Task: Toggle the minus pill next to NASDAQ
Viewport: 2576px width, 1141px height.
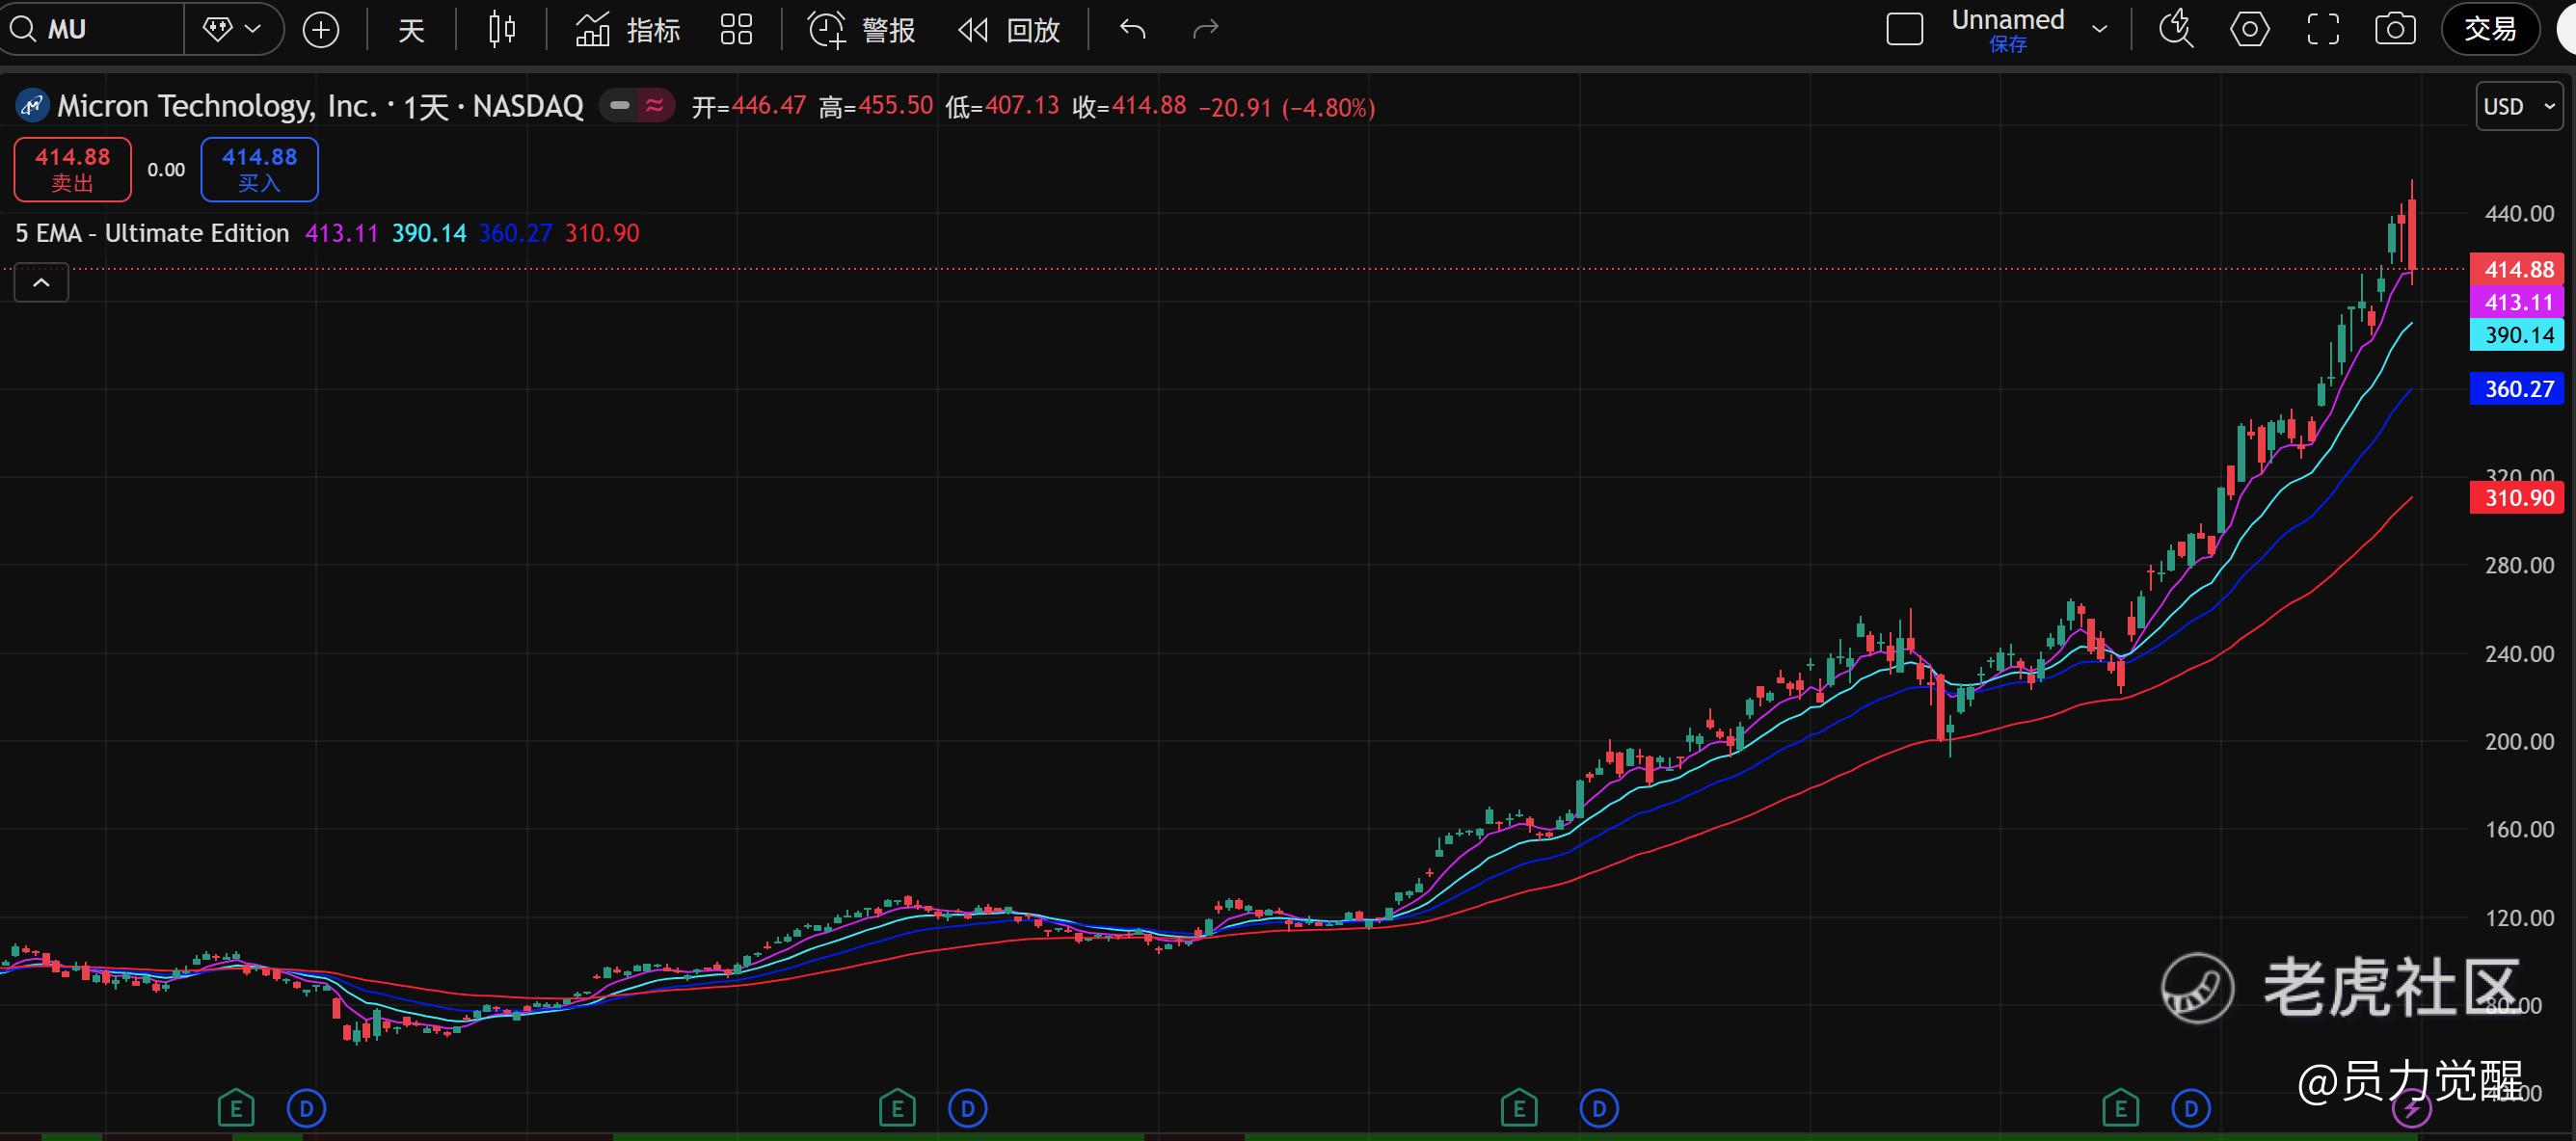Action: click(x=620, y=105)
